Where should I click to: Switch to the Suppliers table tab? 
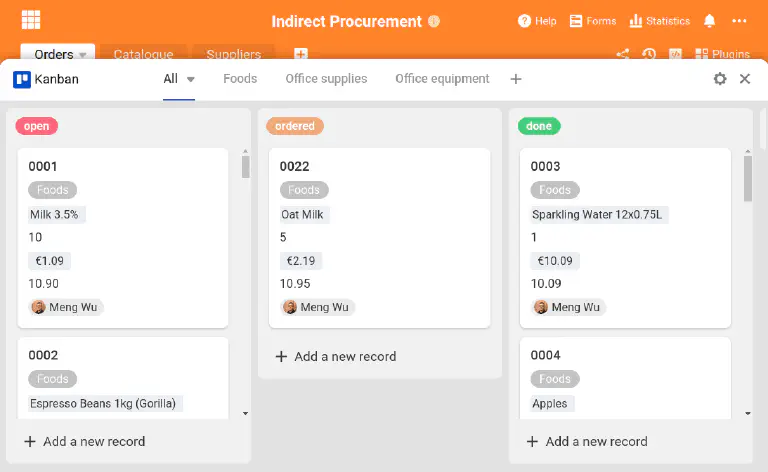tap(234, 53)
